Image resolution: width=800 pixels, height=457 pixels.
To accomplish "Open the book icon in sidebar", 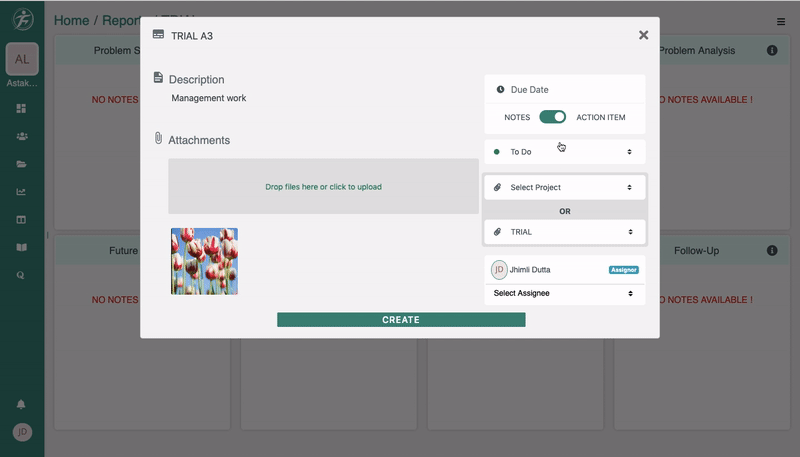I will coord(21,247).
